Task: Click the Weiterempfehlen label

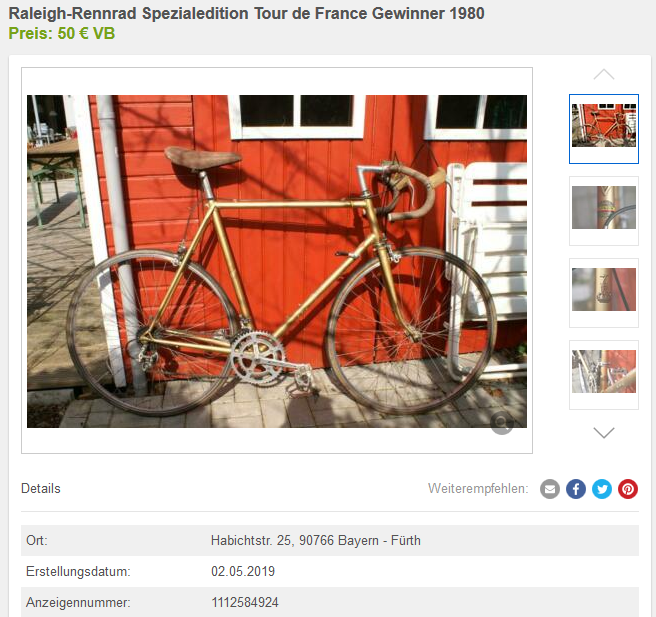Action: point(478,488)
